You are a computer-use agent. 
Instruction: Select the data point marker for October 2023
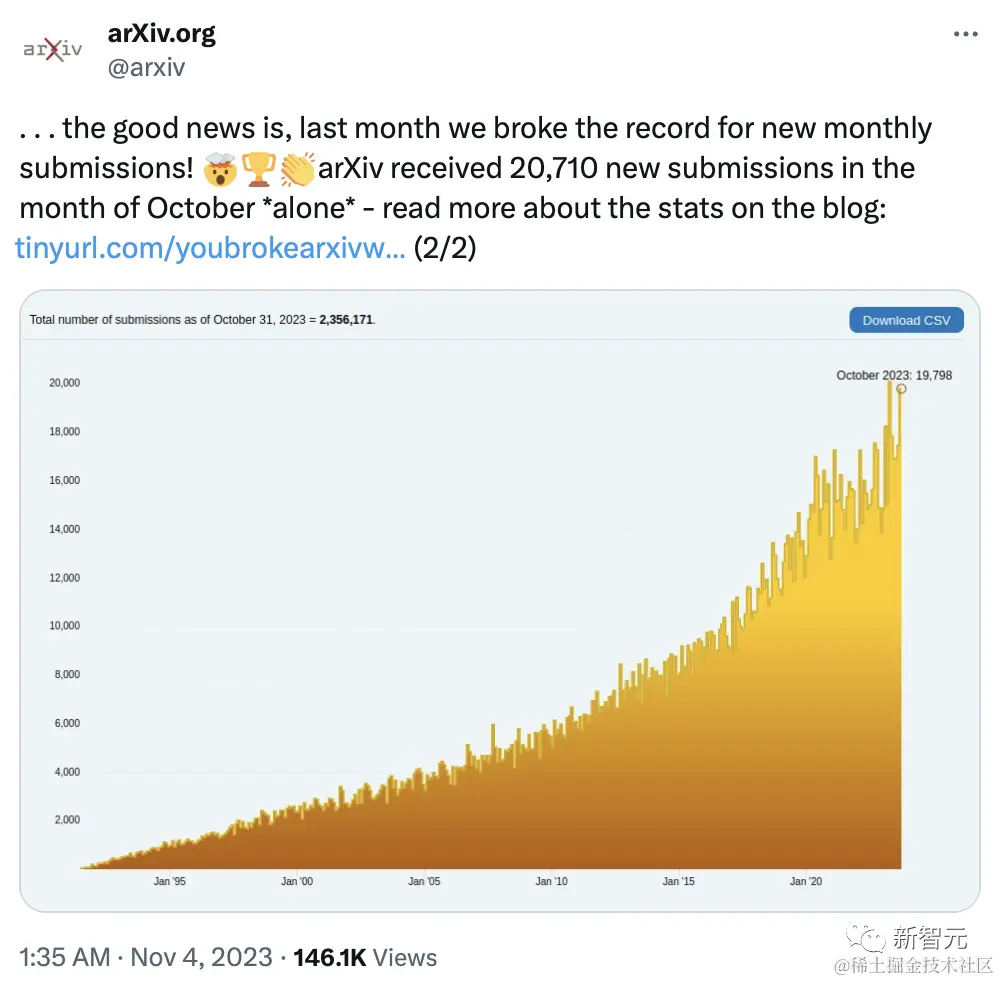(900, 390)
